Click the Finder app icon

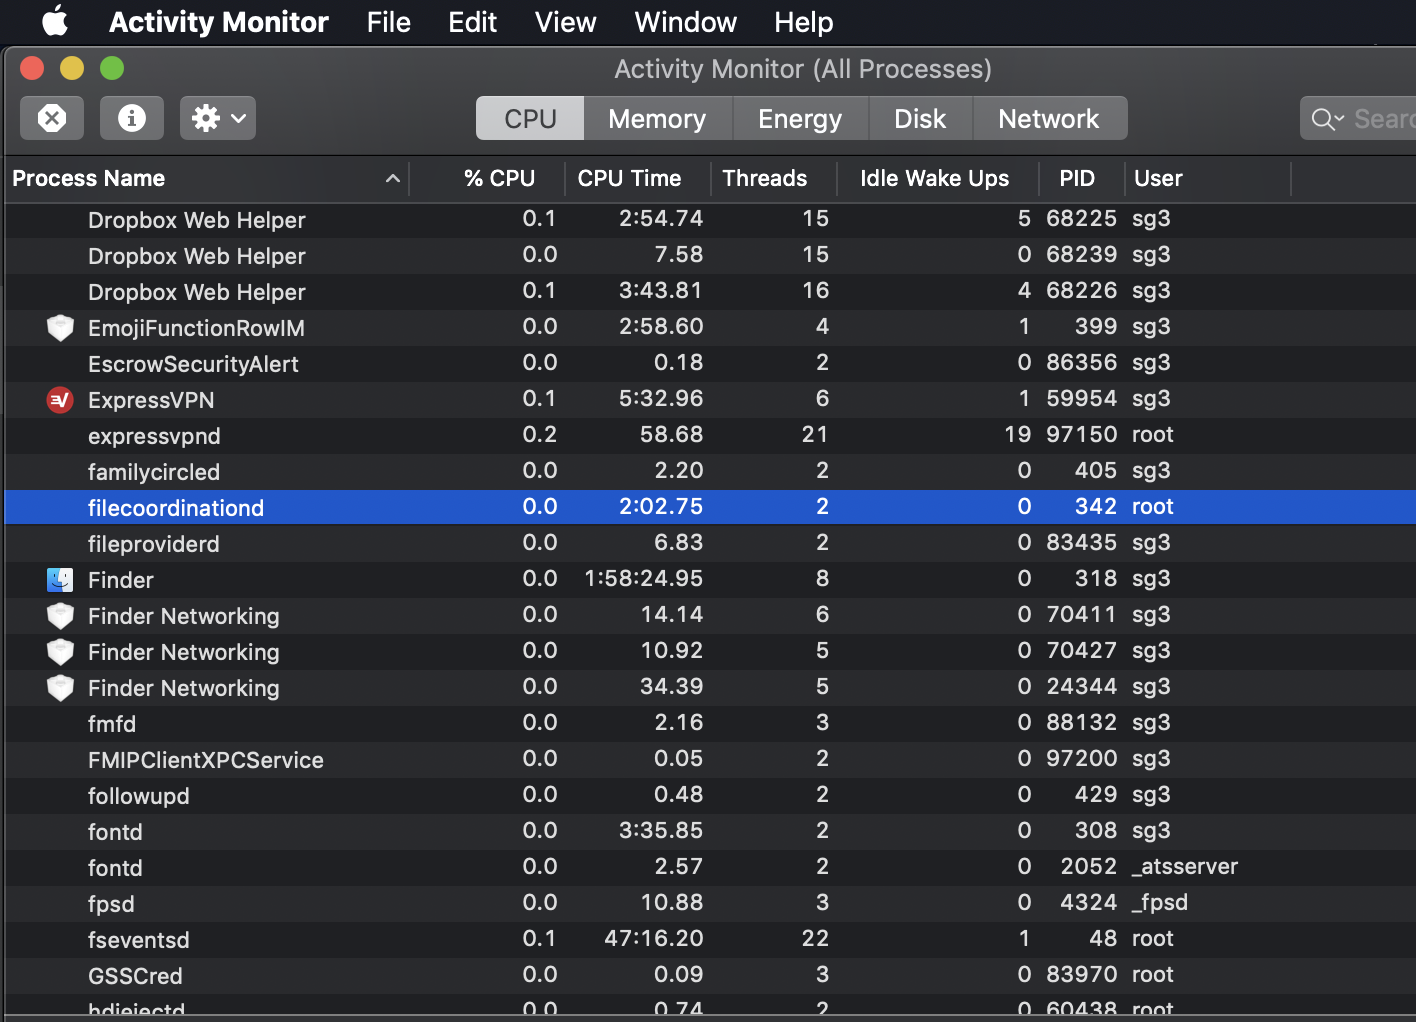pos(60,580)
